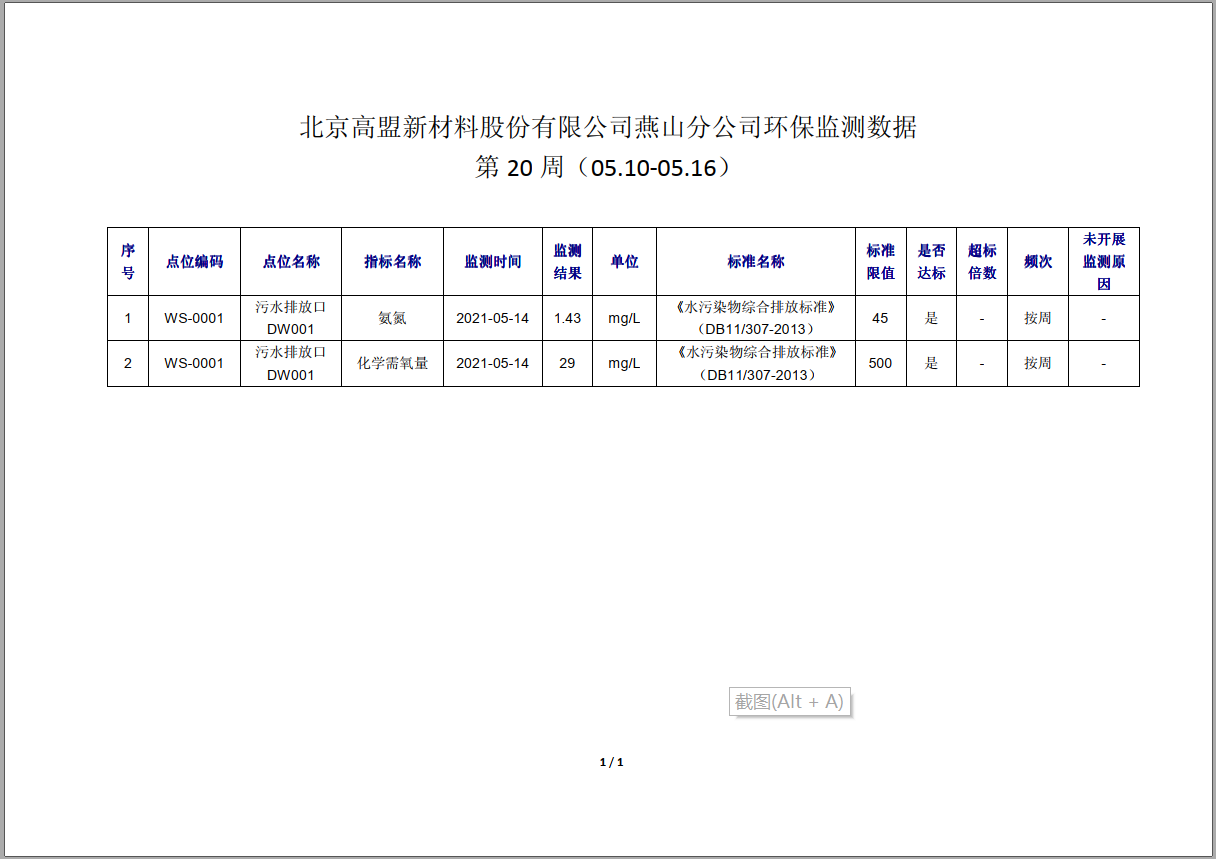
Task: Select the 标准名称 column header
Action: [756, 260]
